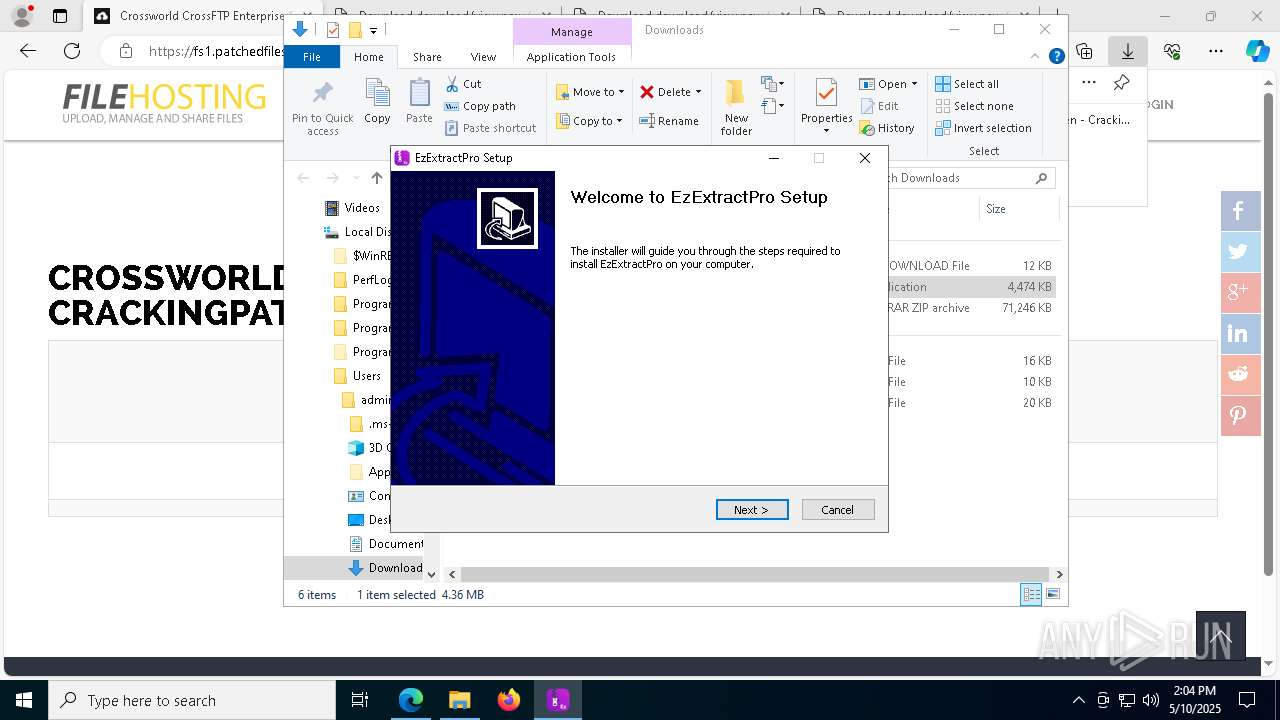This screenshot has height=720, width=1280.
Task: Click Invert selection in ribbon
Action: click(x=983, y=128)
